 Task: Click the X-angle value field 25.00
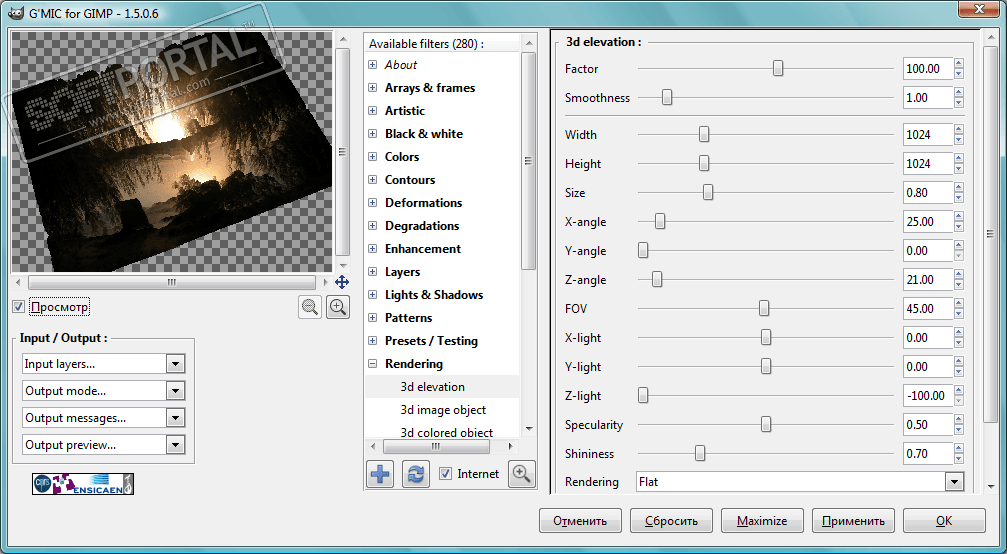(928, 221)
